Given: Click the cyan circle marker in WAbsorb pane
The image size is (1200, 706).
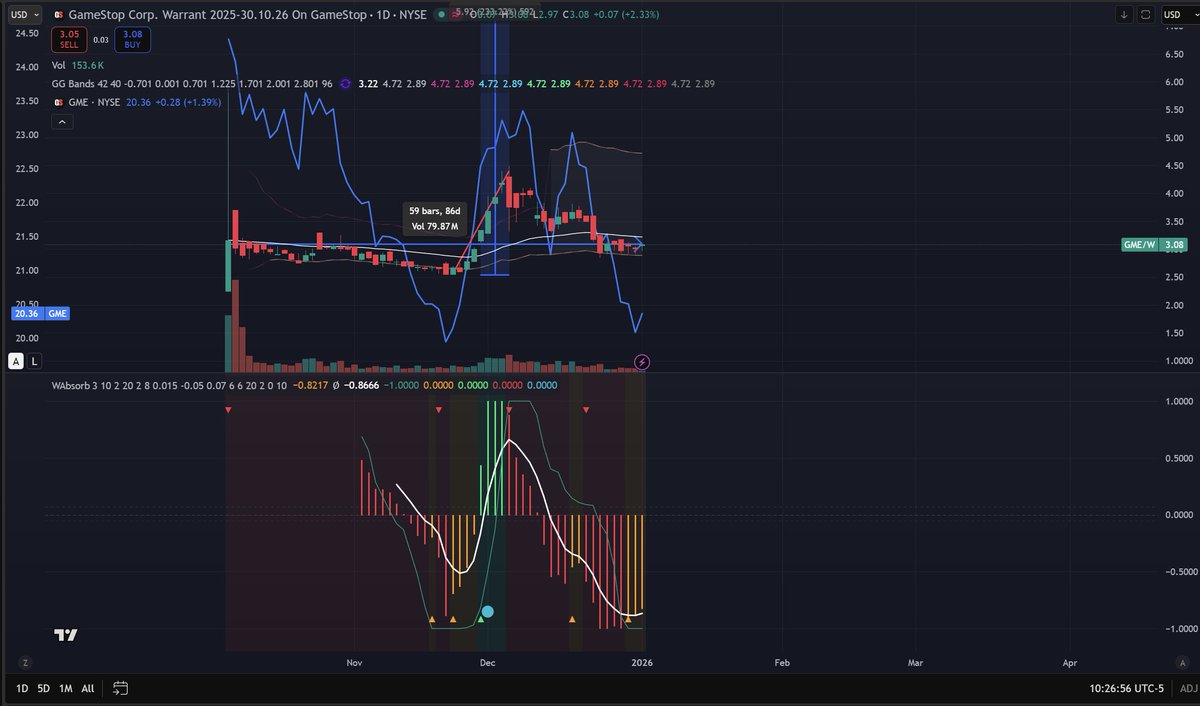Looking at the screenshot, I should 488,611.
